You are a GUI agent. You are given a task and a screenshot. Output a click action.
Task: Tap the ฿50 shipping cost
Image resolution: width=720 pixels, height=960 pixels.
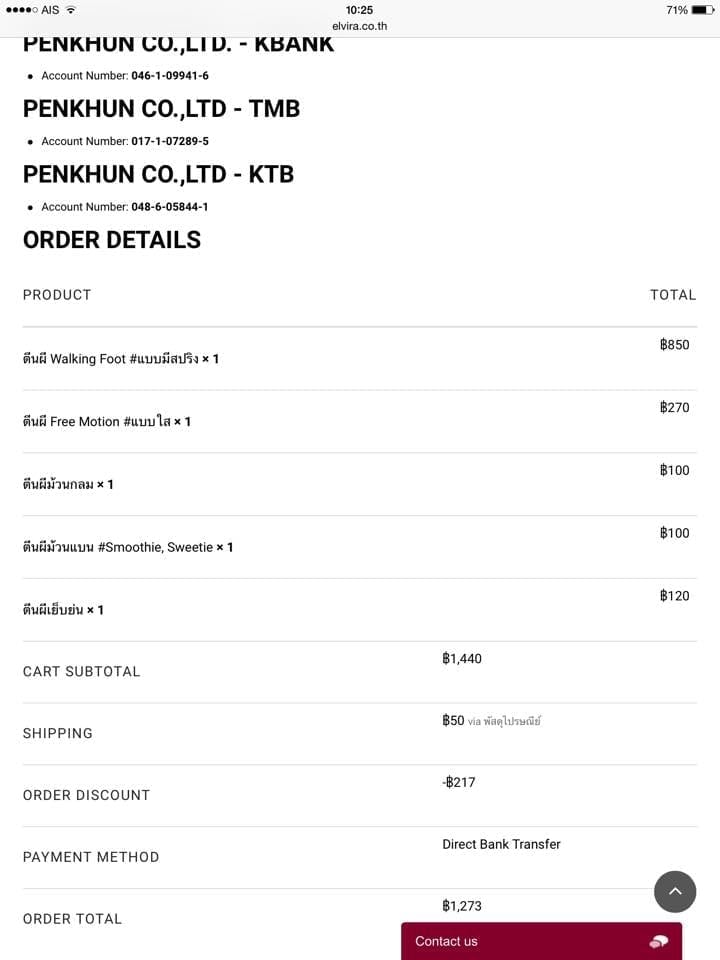point(453,720)
